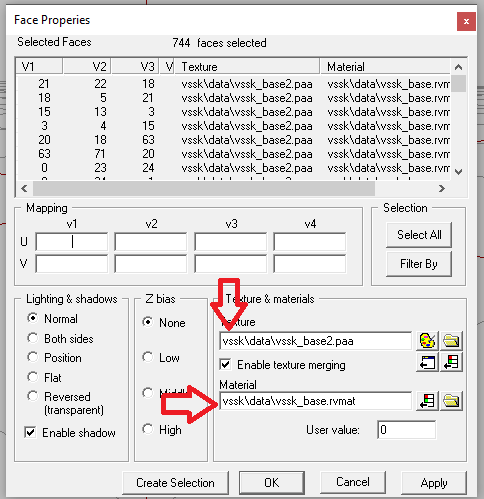The image size is (484, 499).
Task: Click the Material path input field
Action: (x=316, y=401)
